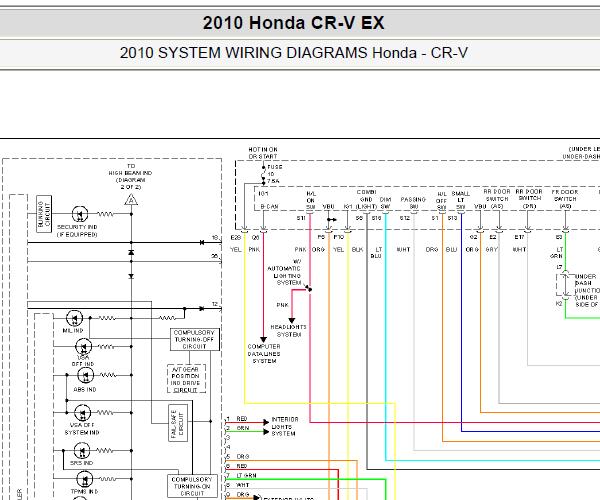
Task: Click the 'DIM SW' label
Action: pos(385,203)
